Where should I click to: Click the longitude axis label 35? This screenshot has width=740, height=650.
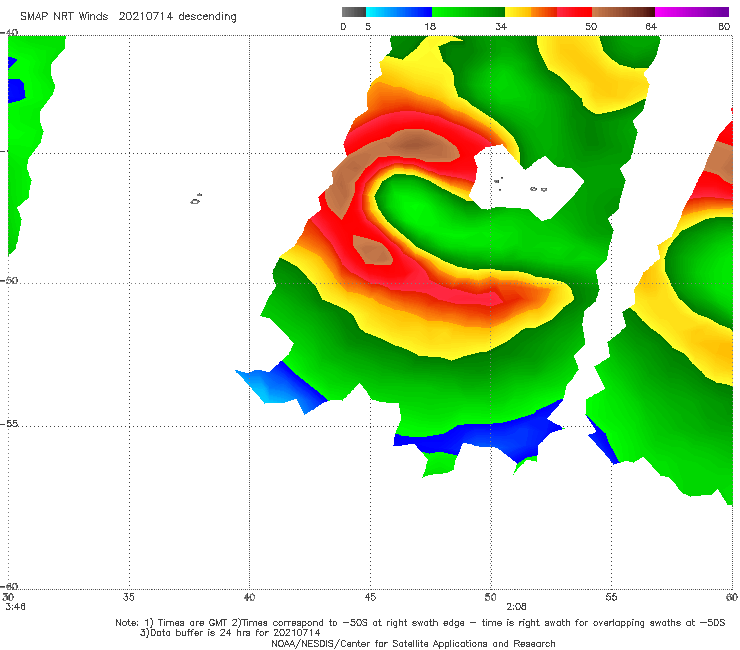click(x=128, y=597)
